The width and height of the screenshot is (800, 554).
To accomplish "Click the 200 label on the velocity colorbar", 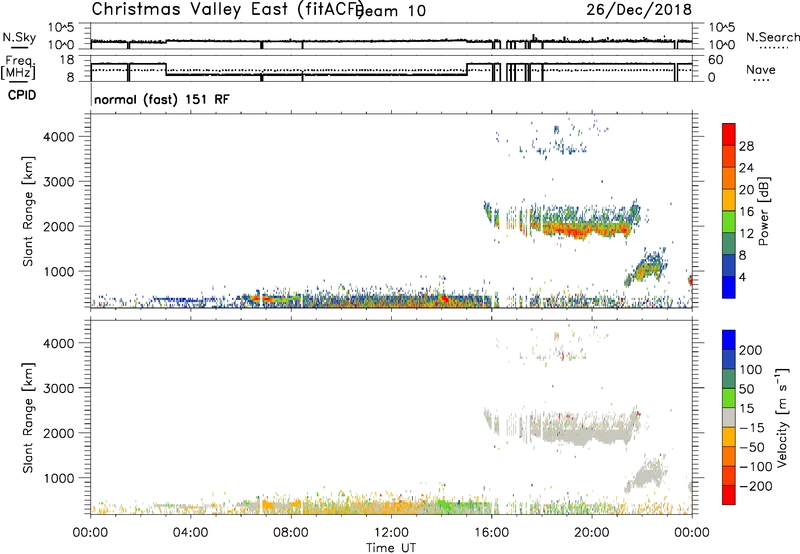I will 751,350.
